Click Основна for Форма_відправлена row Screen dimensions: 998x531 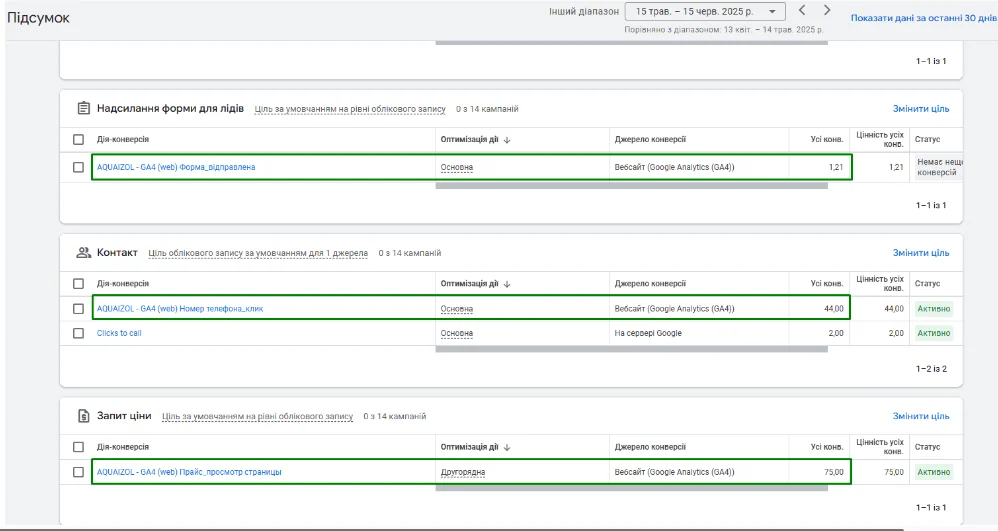point(456,167)
